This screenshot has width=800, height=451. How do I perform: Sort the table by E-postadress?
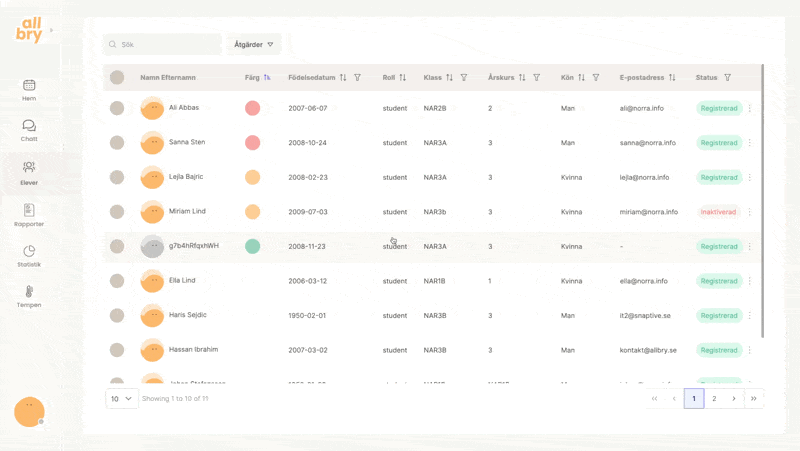click(672, 78)
